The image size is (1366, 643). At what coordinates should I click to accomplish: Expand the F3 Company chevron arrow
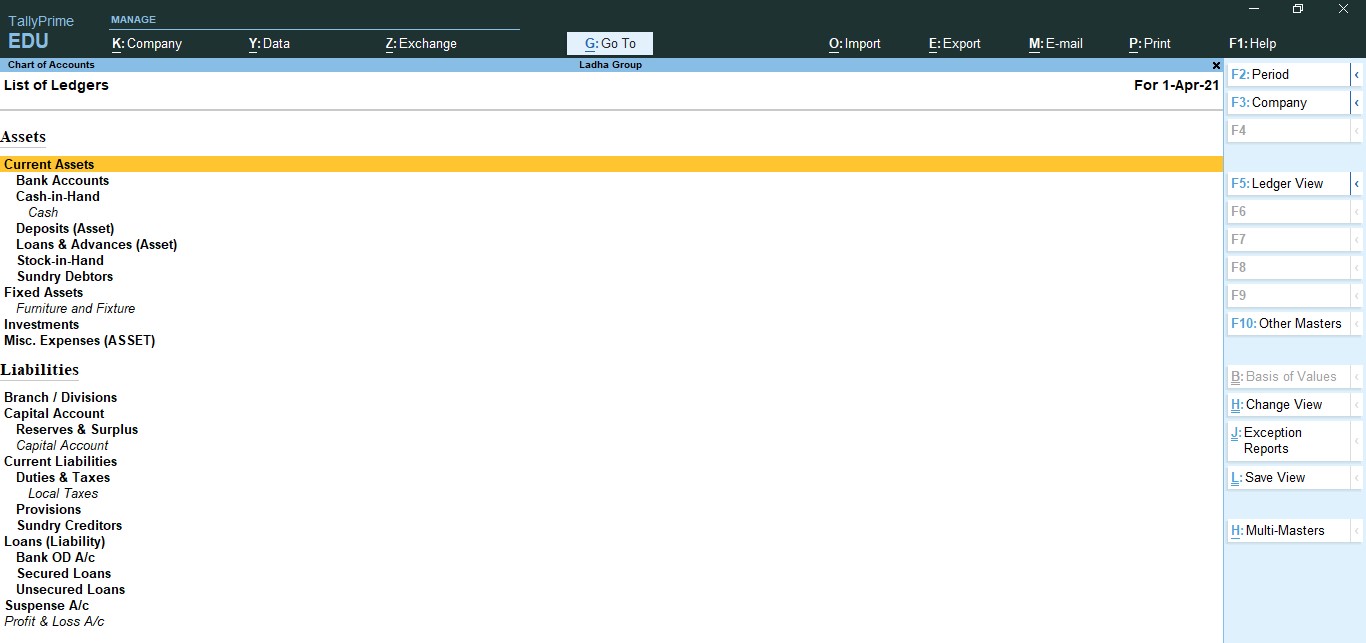click(1357, 103)
